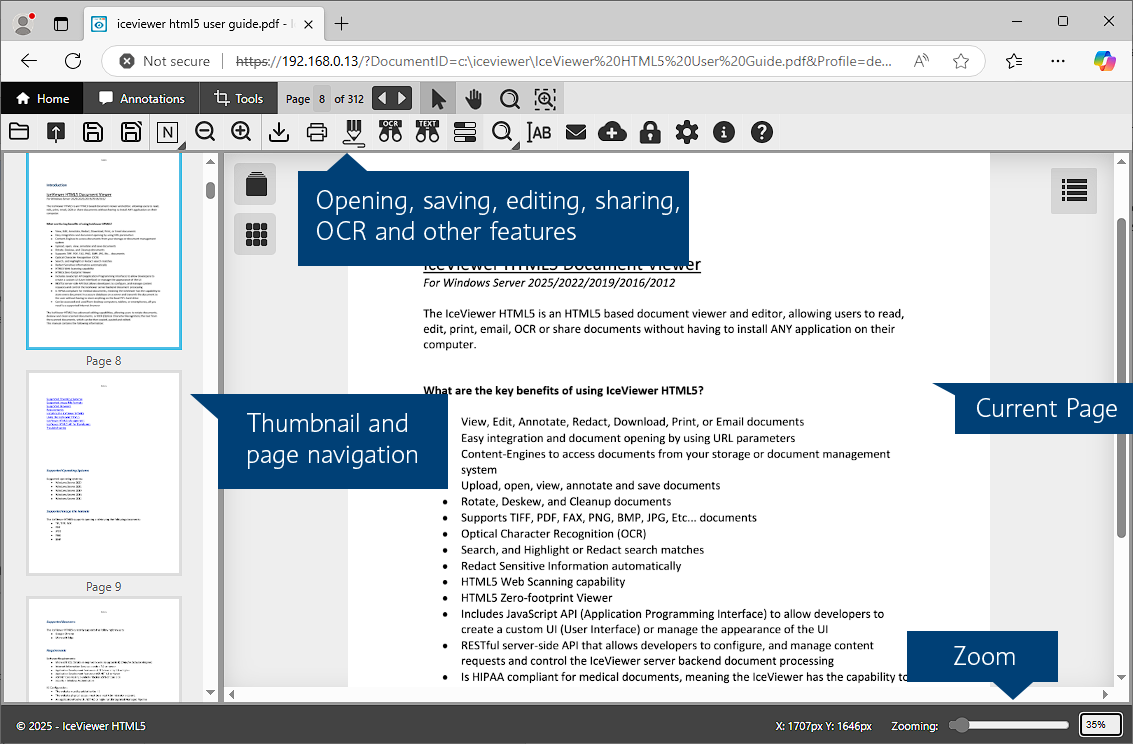Reload the page in the browser
Image resolution: width=1133 pixels, height=744 pixels.
(x=73, y=61)
